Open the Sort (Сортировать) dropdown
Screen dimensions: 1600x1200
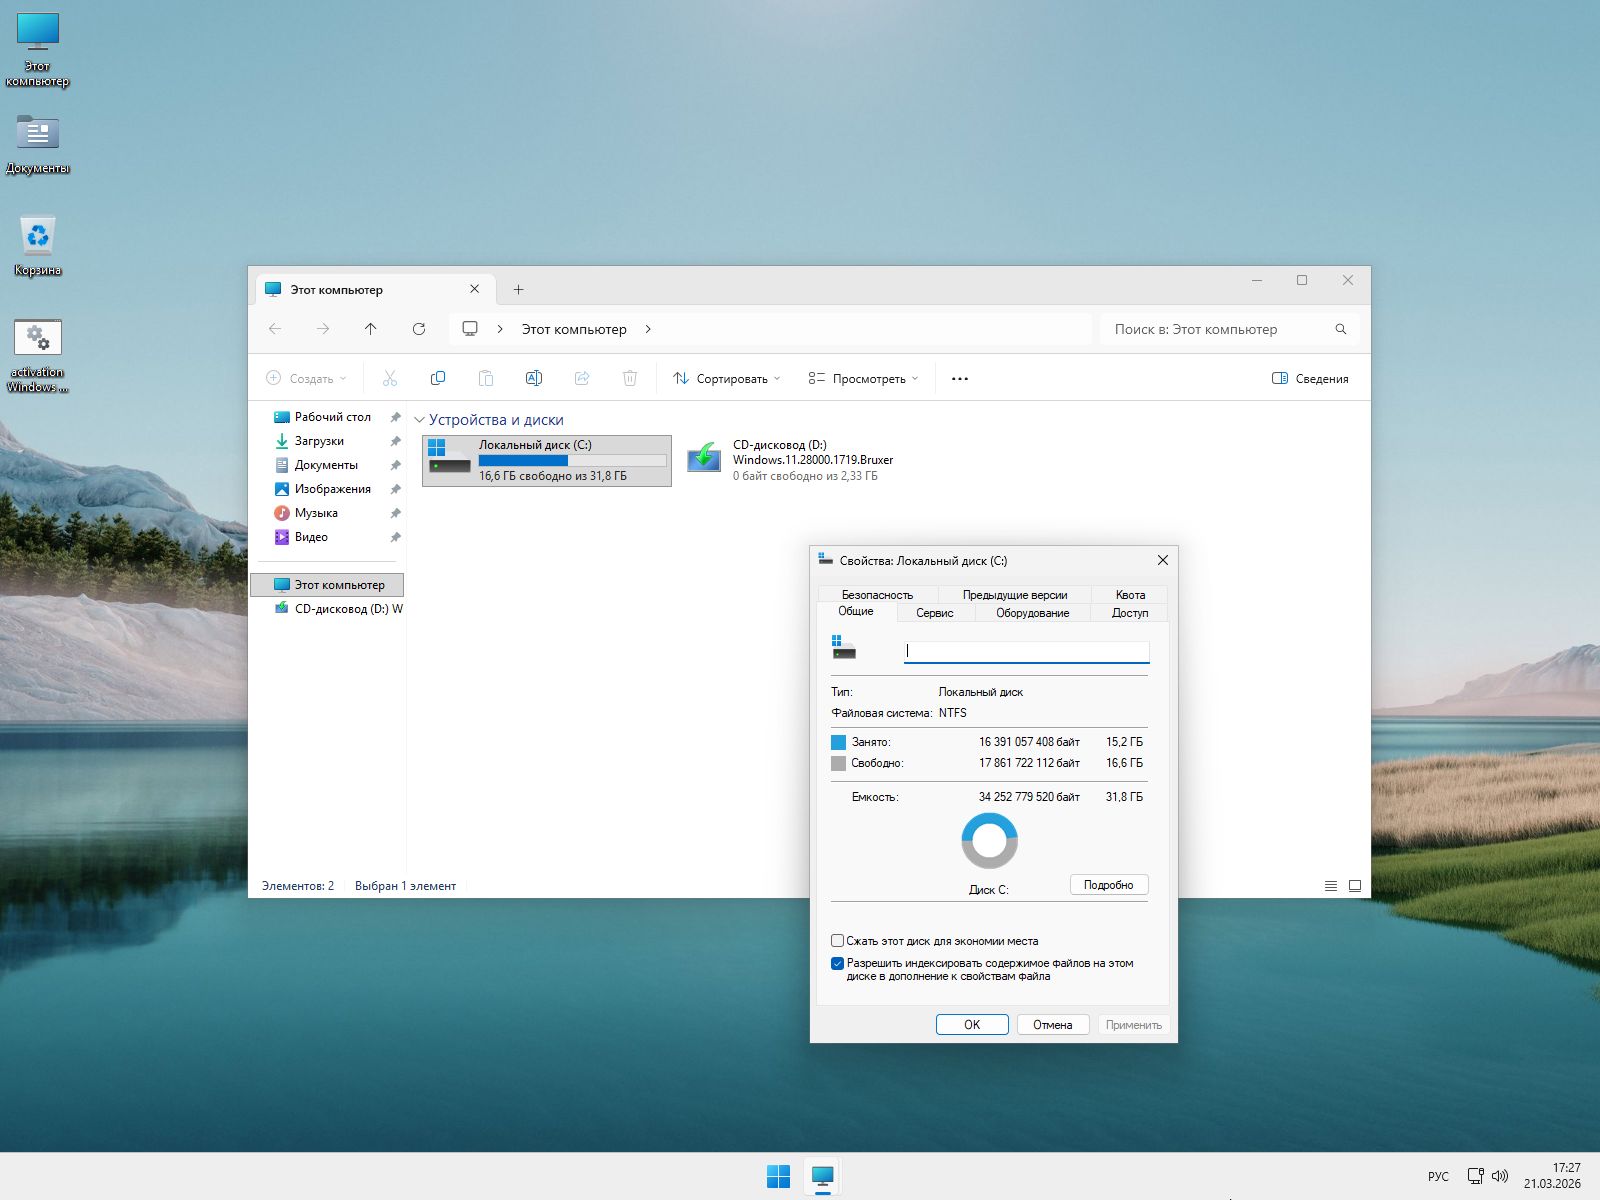727,379
